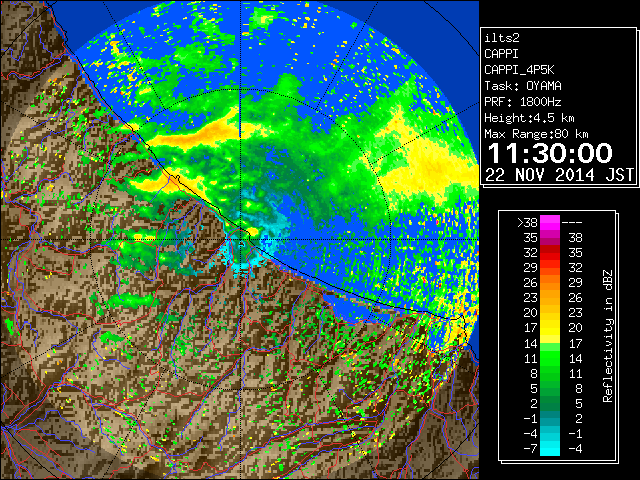The width and height of the screenshot is (640, 480).
Task: Click the '-7' legend label
Action: (x=530, y=449)
